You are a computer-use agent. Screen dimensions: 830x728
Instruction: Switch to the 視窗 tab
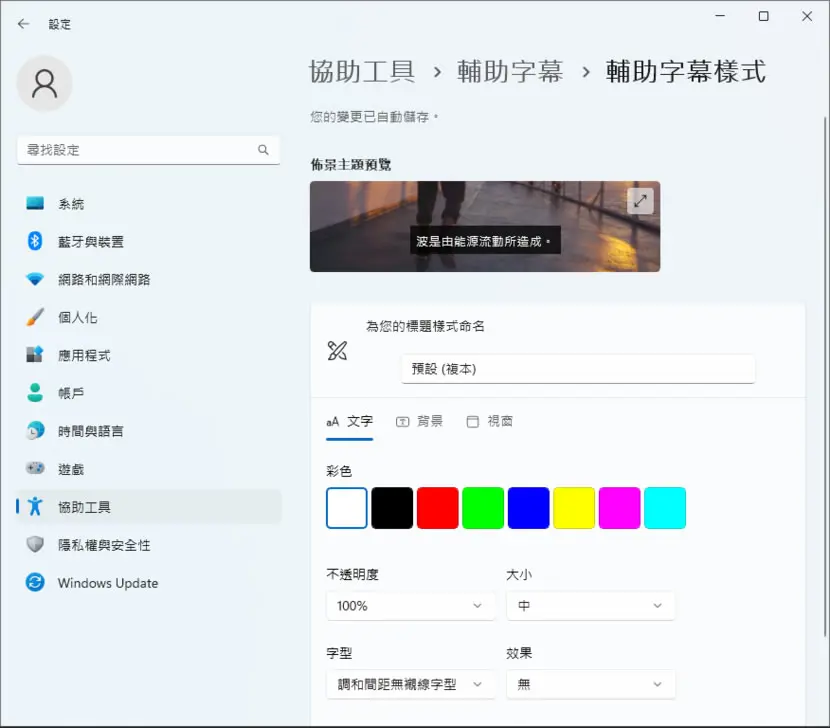(490, 421)
